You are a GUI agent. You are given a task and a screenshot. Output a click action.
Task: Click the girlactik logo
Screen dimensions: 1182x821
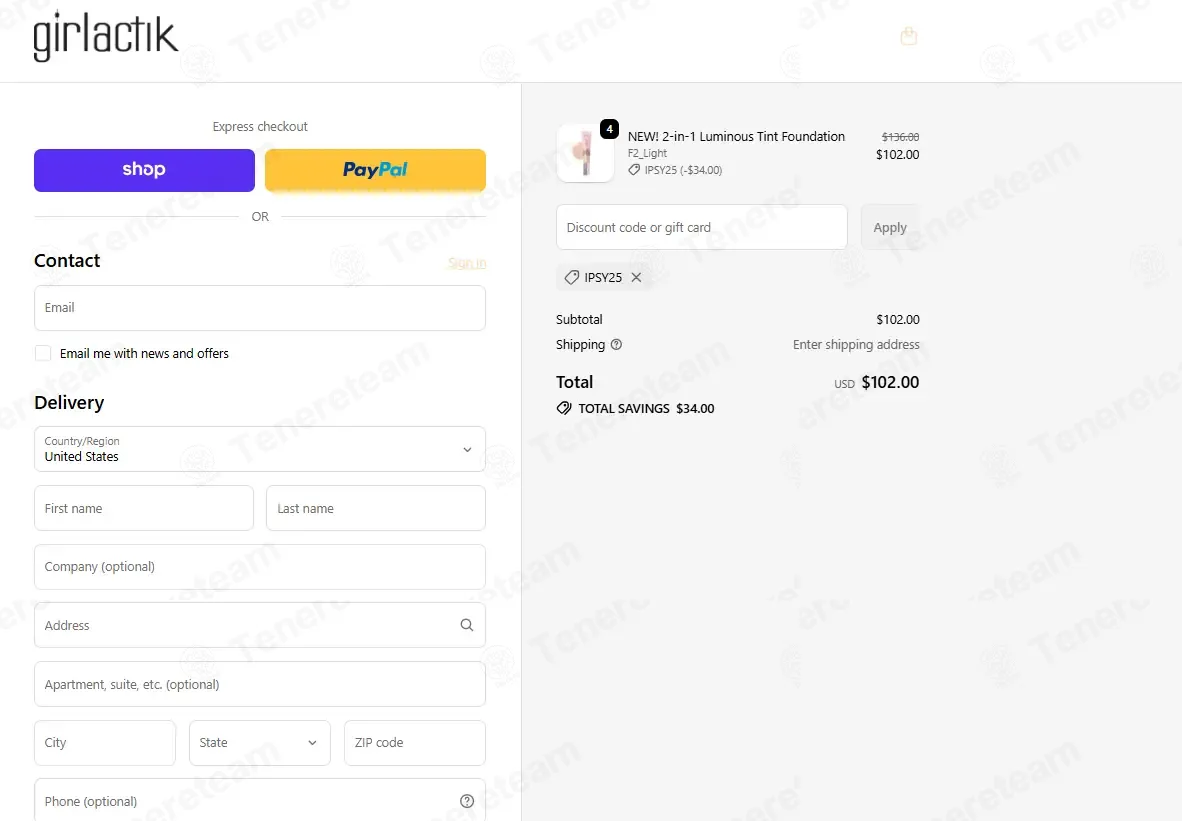coord(106,36)
